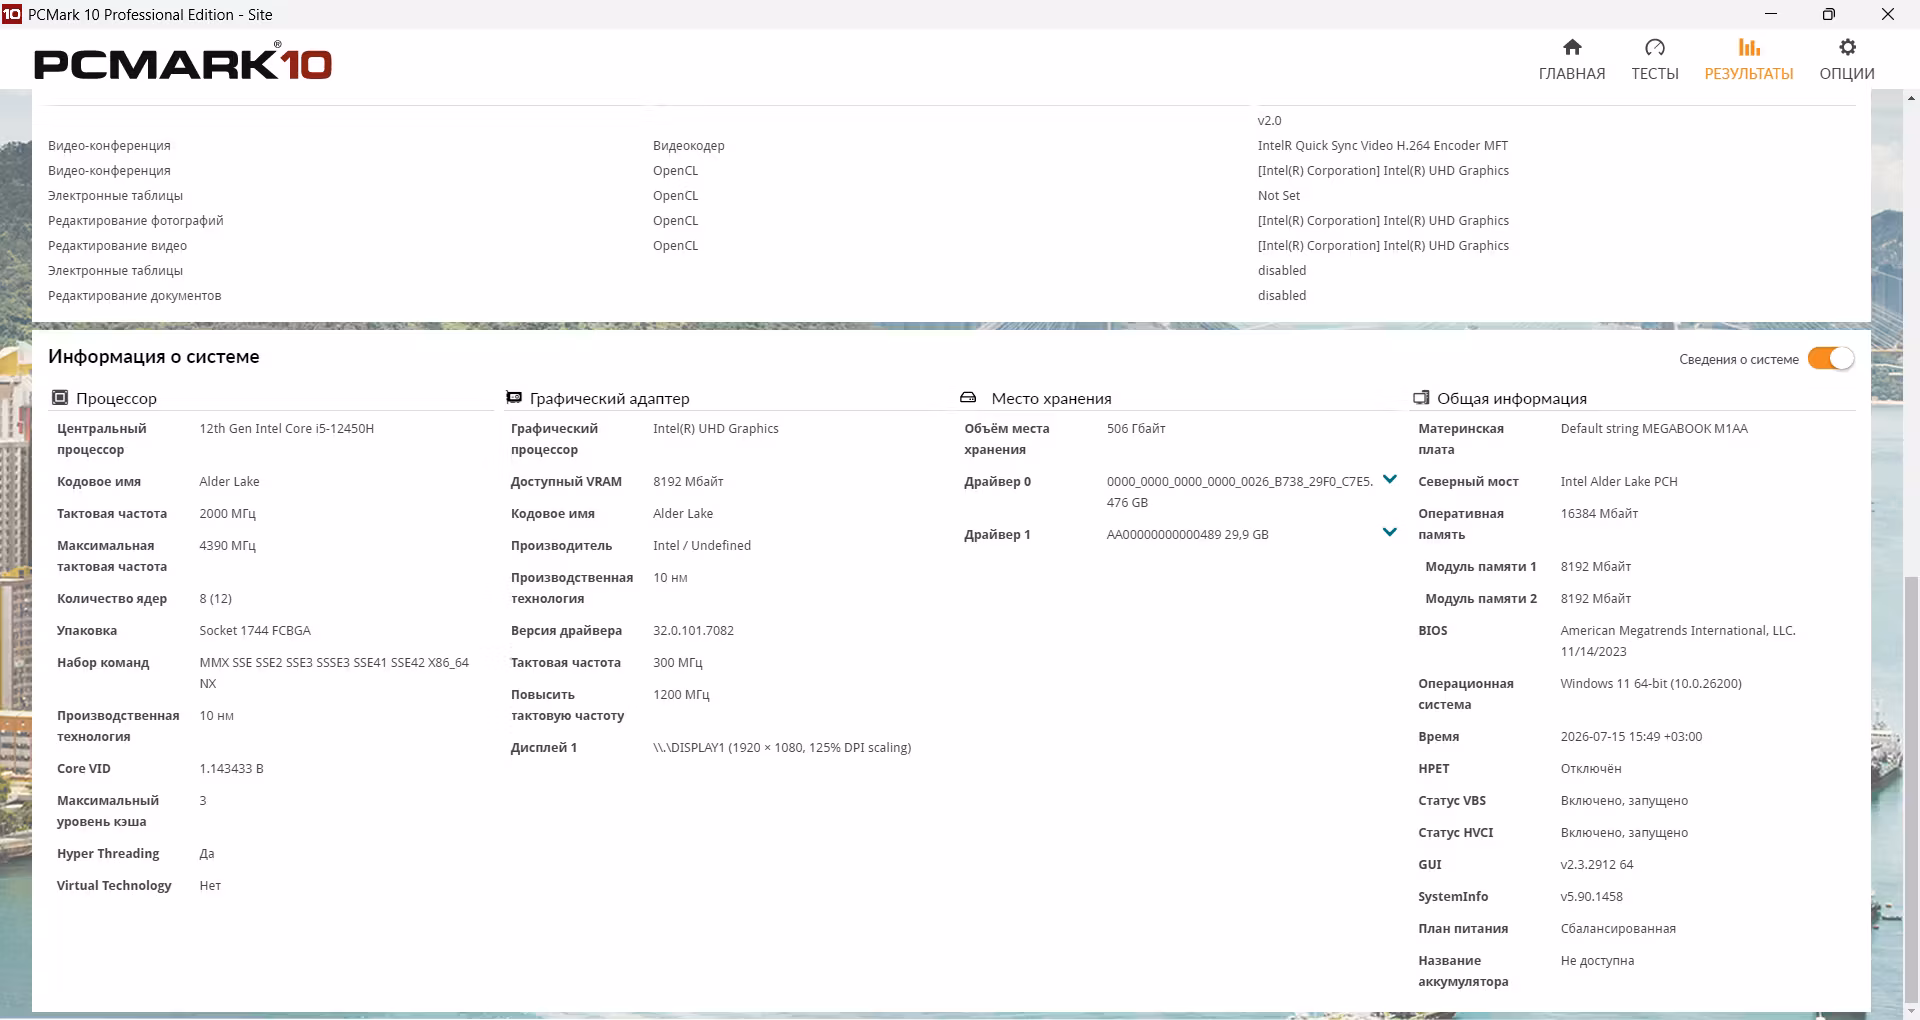Image resolution: width=1920 pixels, height=1020 pixels.
Task: Click the power plan value Сбалансированная
Action: click(x=1618, y=929)
